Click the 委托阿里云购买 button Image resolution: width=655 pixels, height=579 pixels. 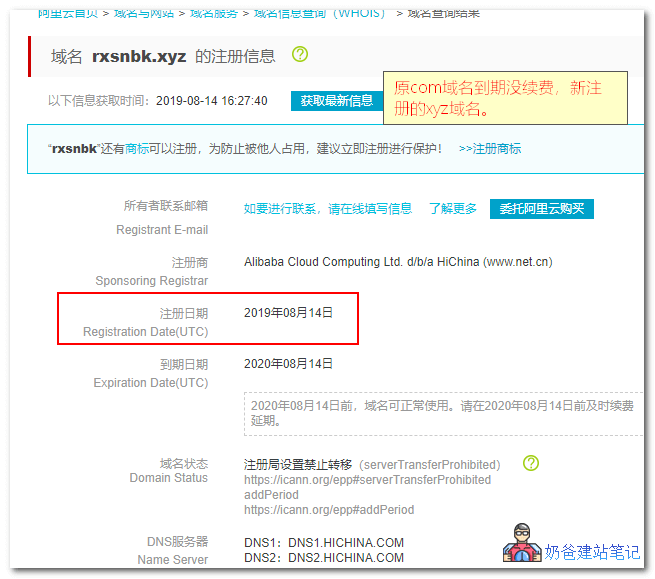tap(541, 208)
